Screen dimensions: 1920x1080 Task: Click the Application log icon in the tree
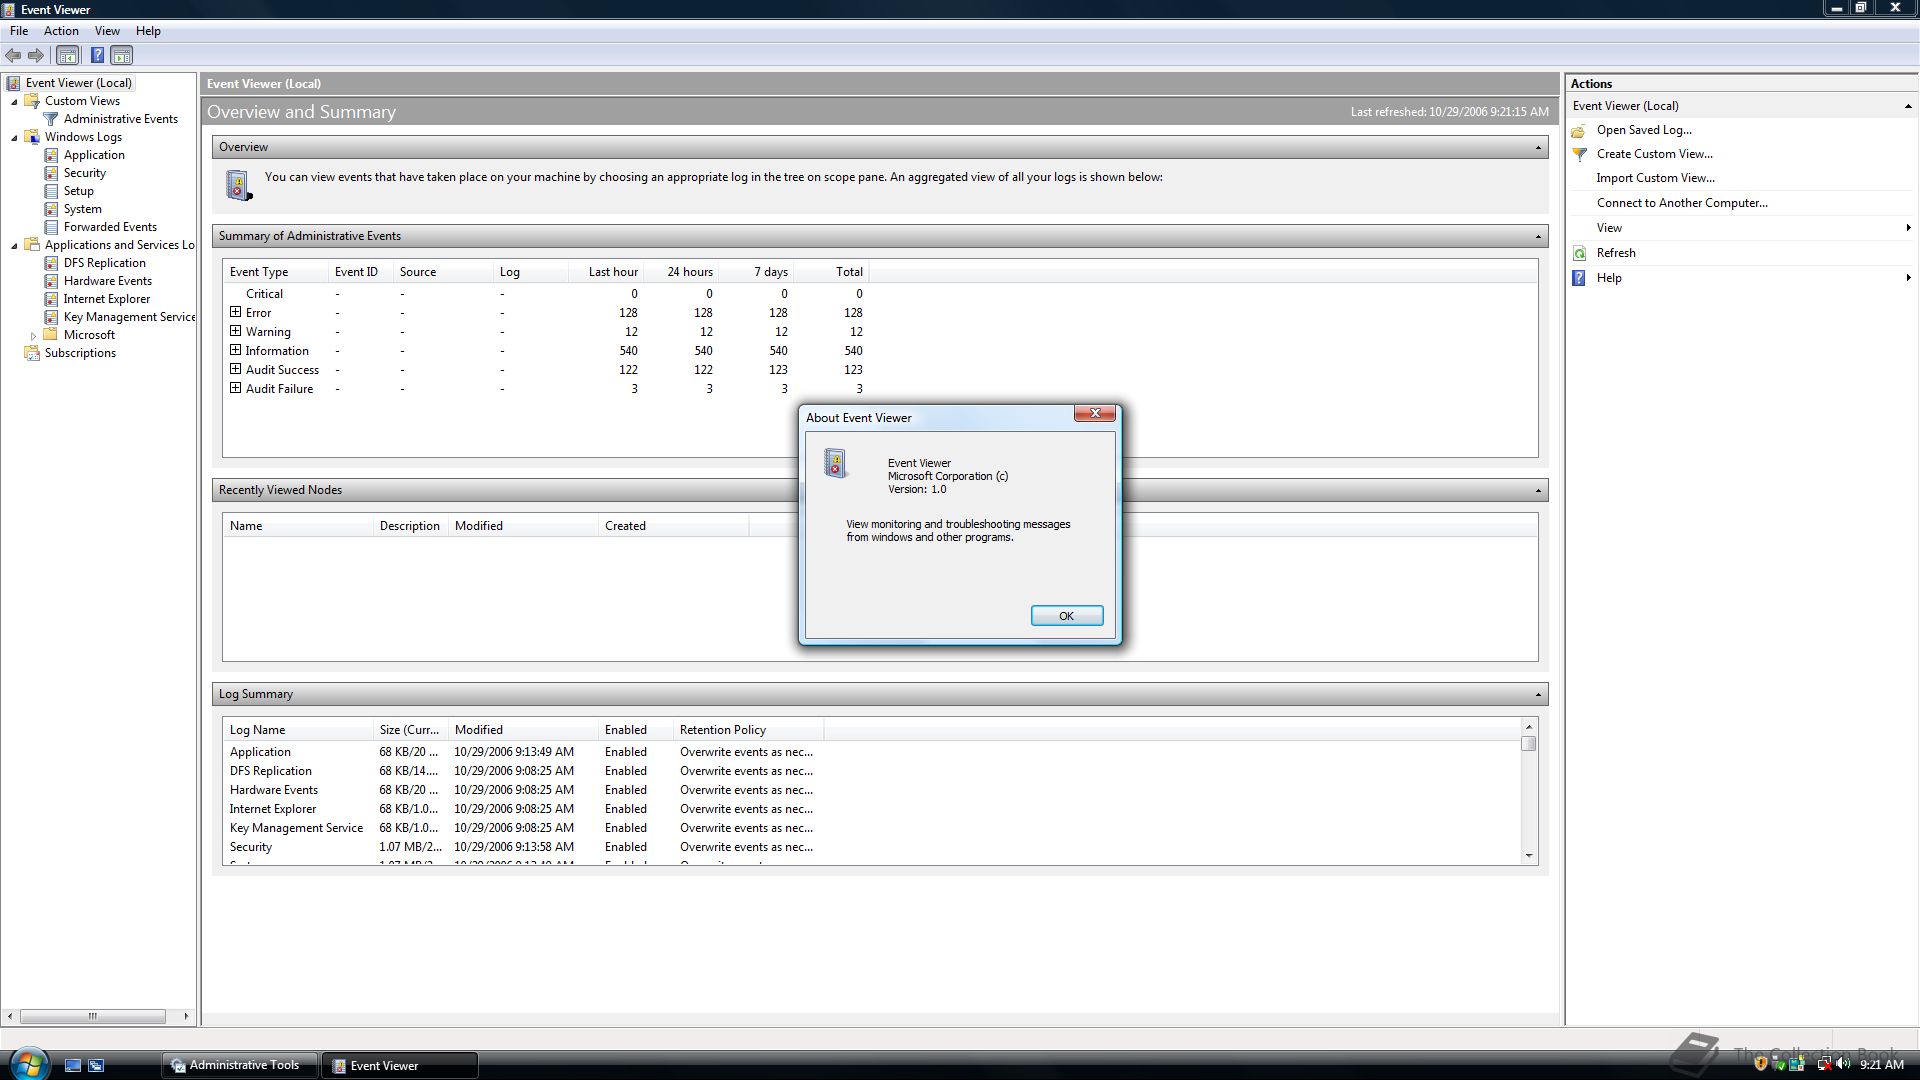[x=51, y=155]
